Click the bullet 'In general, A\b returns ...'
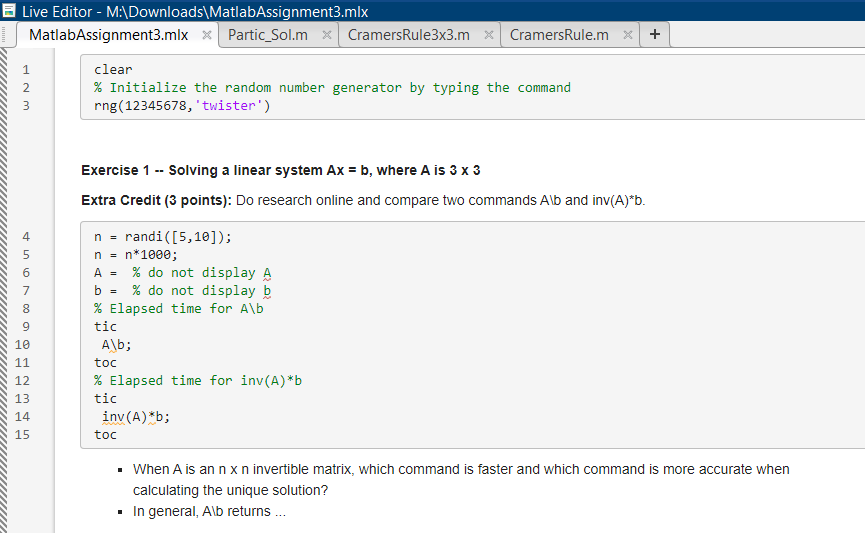Image resolution: width=865 pixels, height=533 pixels. (210, 511)
